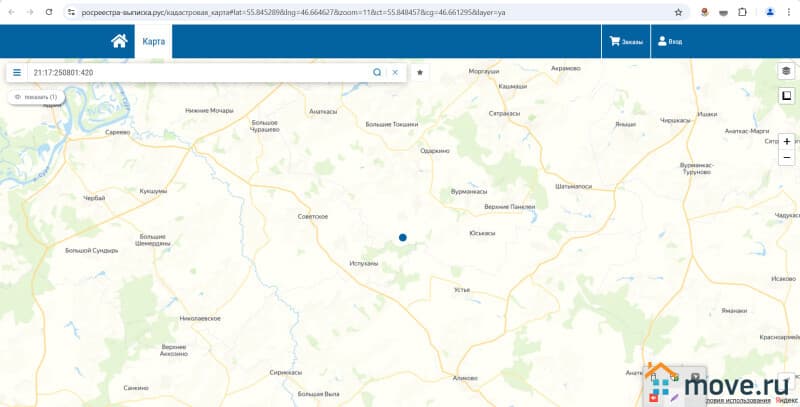
Task: Reload the page
Action: pos(48,12)
